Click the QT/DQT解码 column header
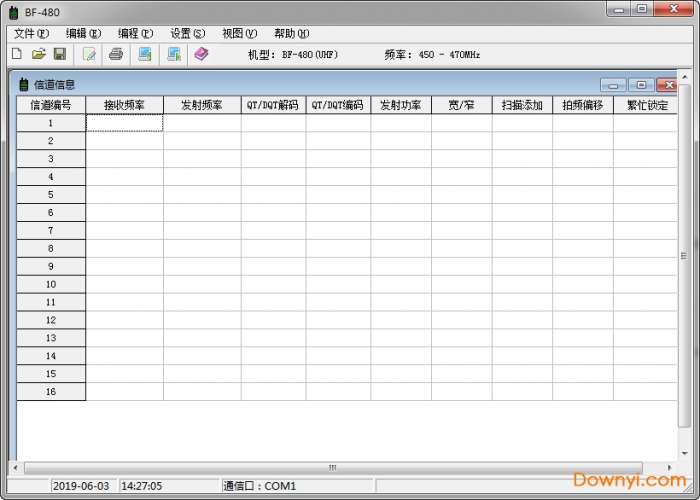Viewport: 700px width, 500px height. tap(273, 105)
